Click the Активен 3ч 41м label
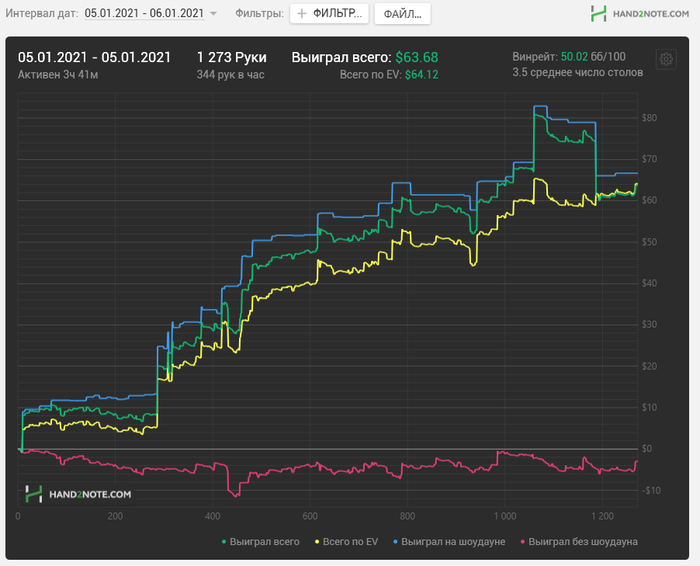Viewport: 700px width, 566px height. click(58, 75)
